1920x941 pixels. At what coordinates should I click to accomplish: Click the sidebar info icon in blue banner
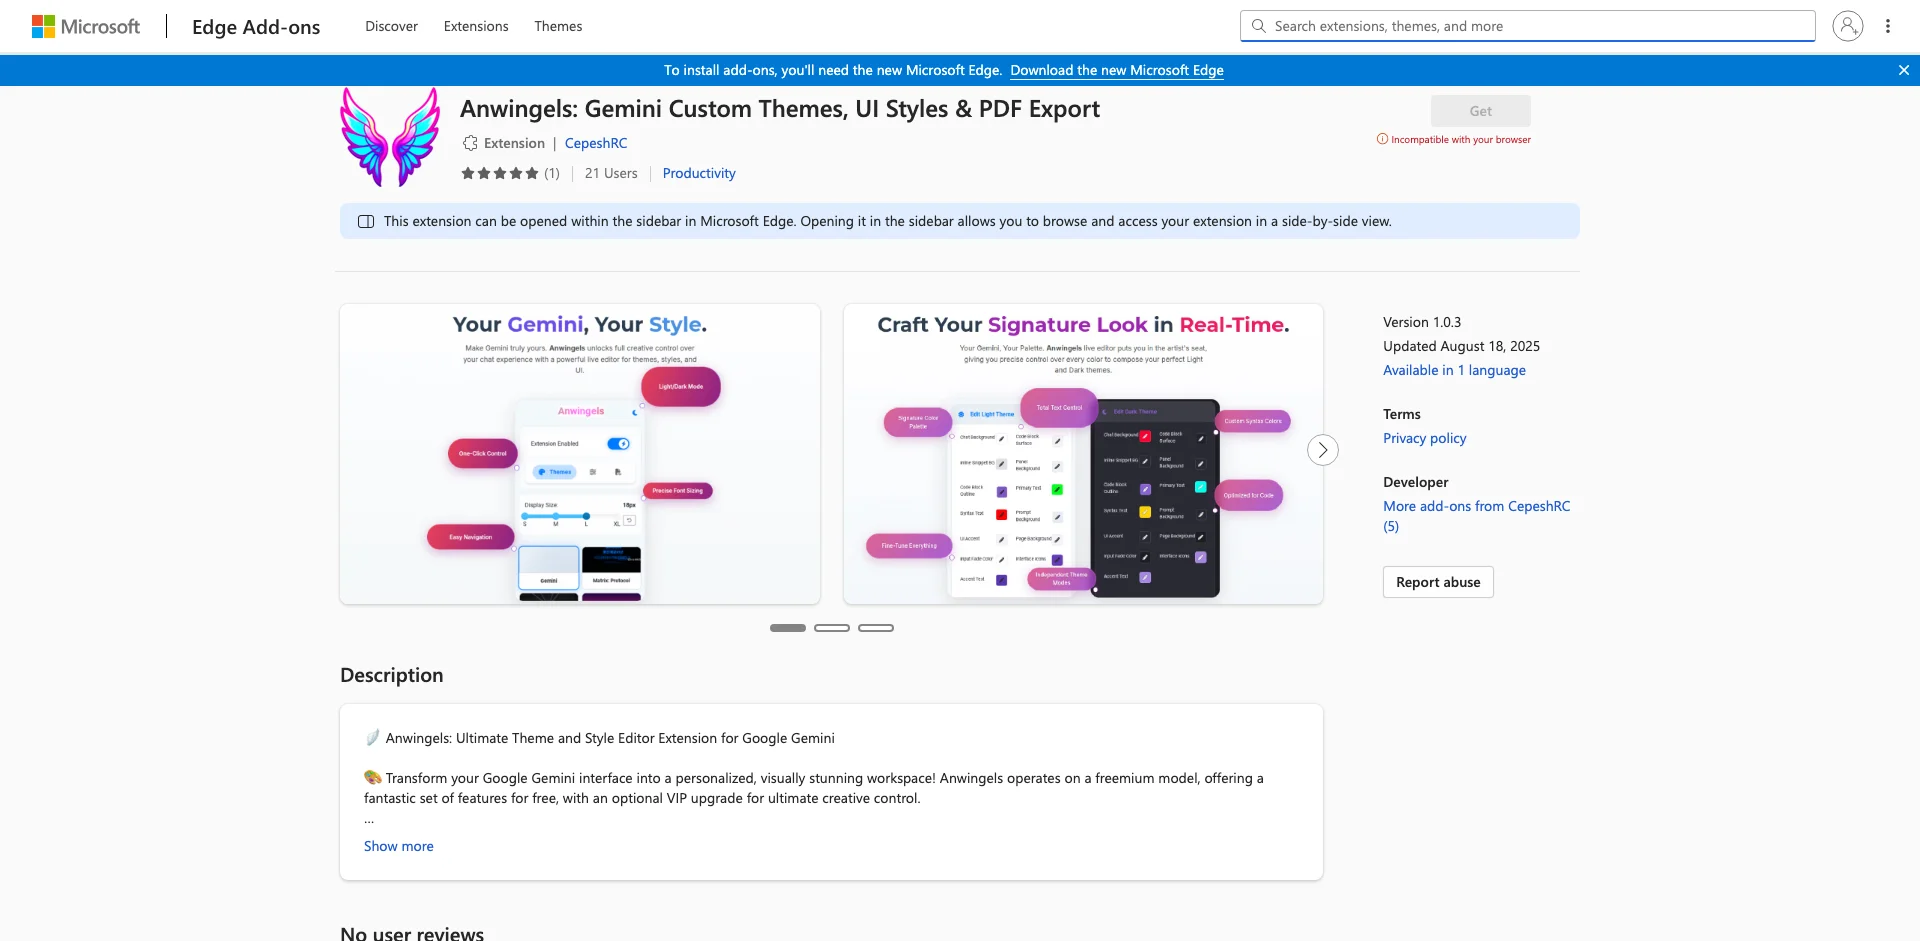366,221
